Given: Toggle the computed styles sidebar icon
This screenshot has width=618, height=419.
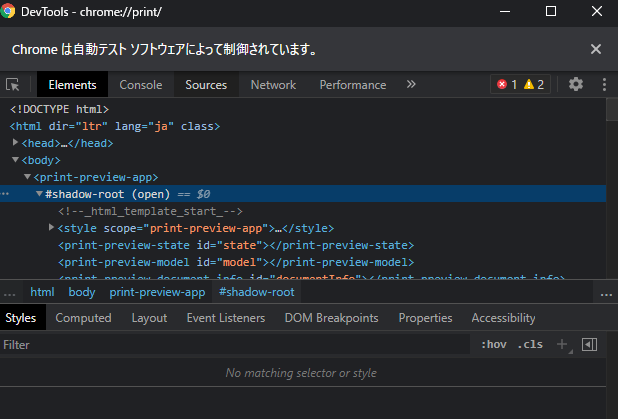Looking at the screenshot, I should pyautogui.click(x=589, y=345).
